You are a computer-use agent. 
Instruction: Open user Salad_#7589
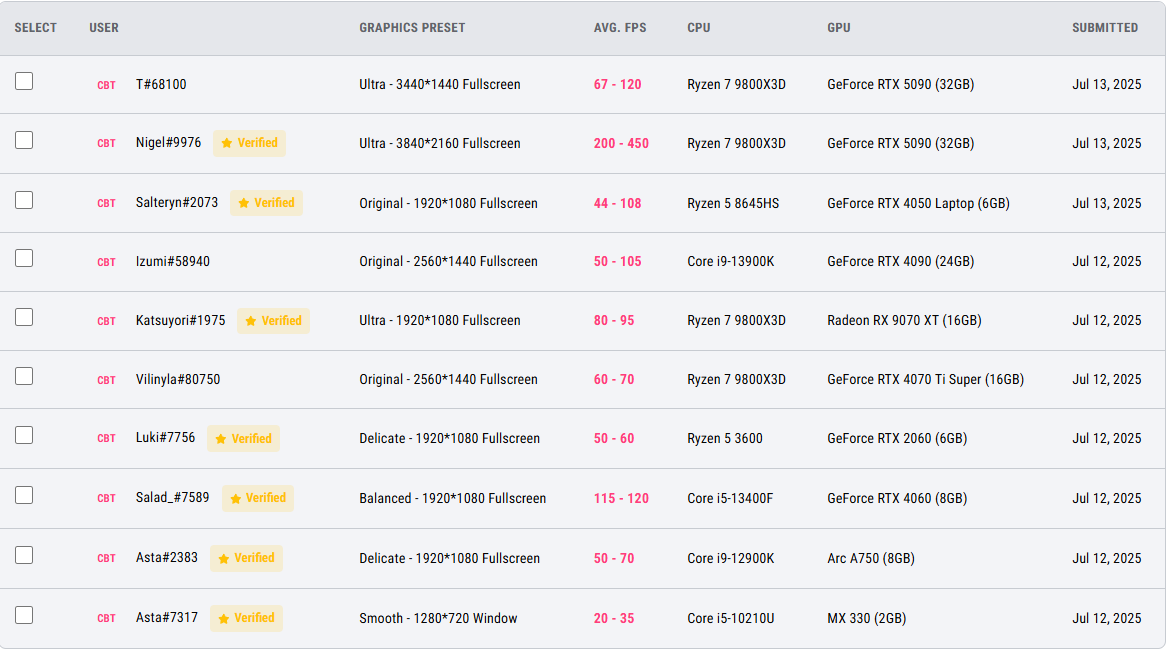pyautogui.click(x=173, y=497)
